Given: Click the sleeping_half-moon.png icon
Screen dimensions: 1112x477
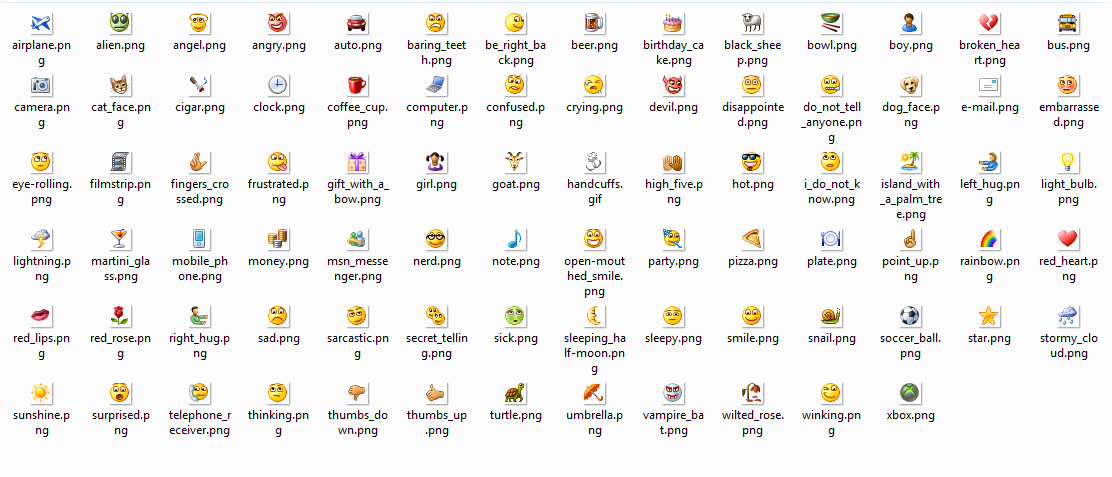Looking at the screenshot, I should 594,316.
